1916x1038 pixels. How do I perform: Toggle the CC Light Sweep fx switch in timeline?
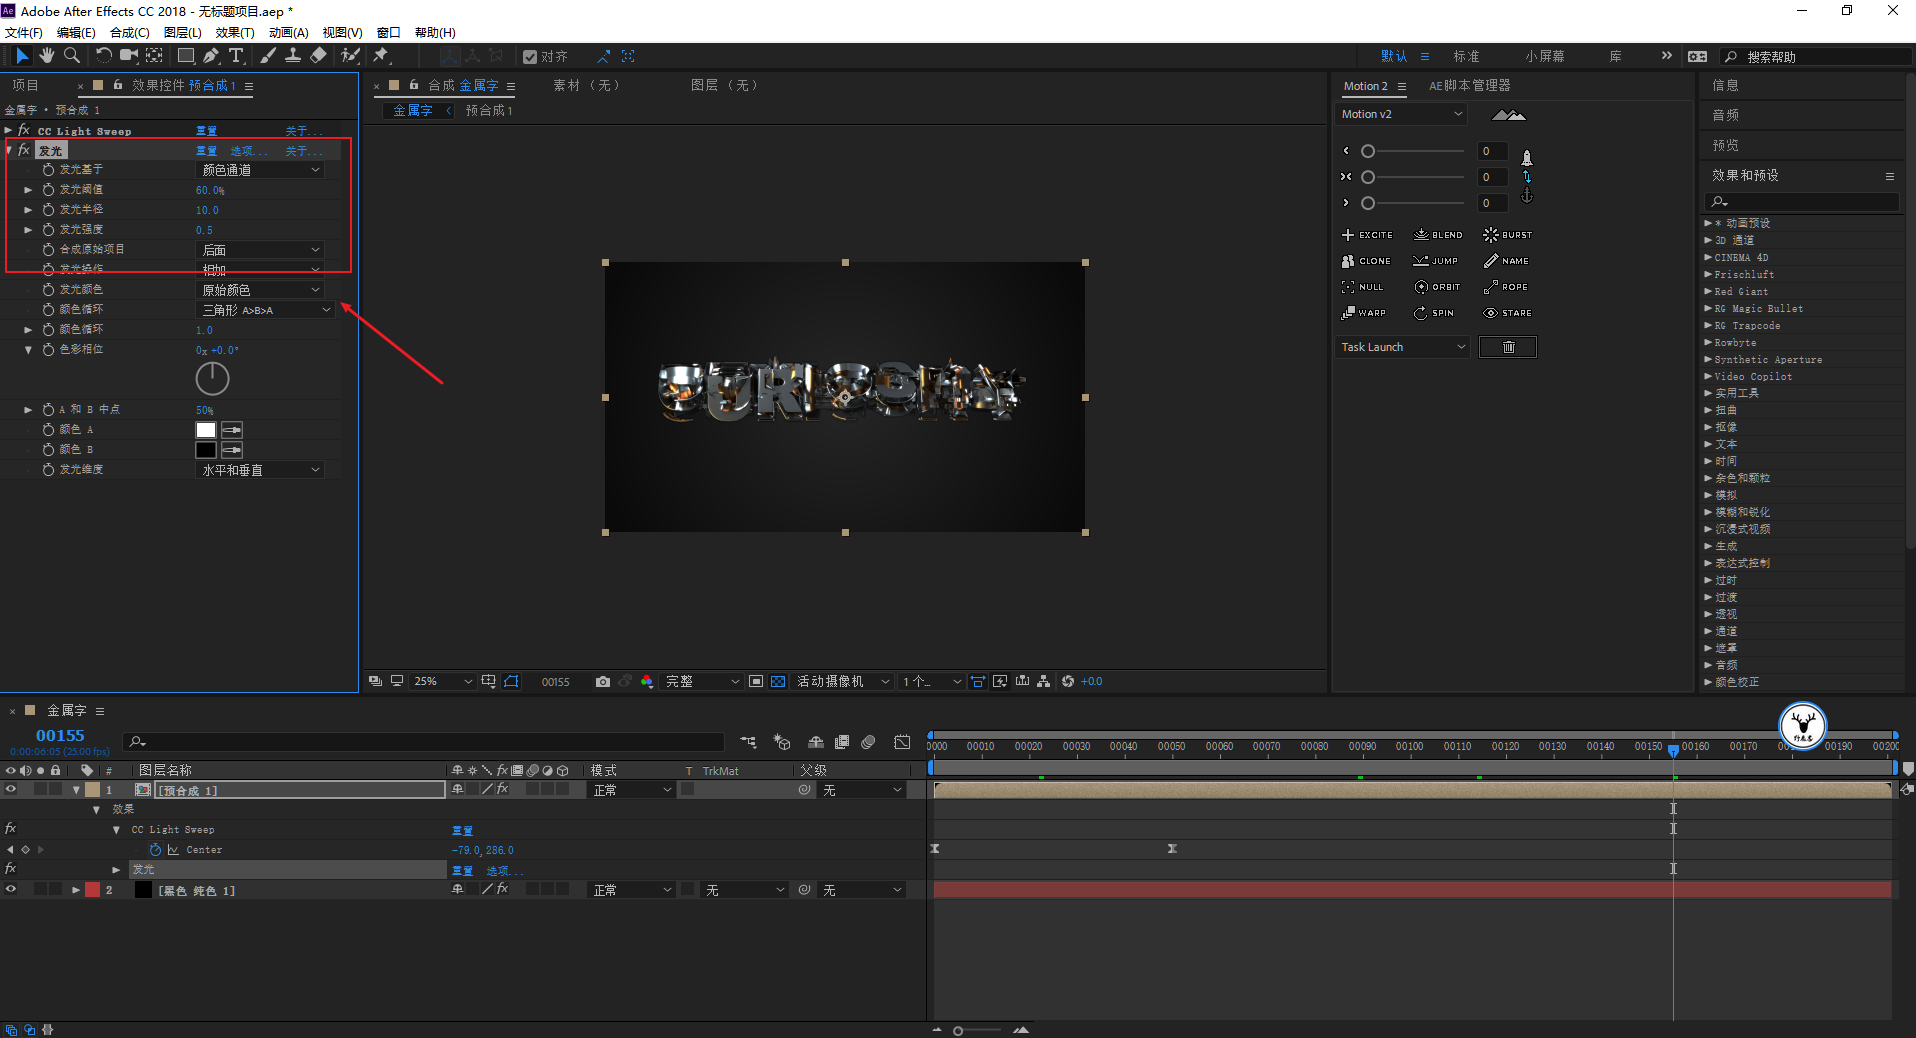point(11,829)
